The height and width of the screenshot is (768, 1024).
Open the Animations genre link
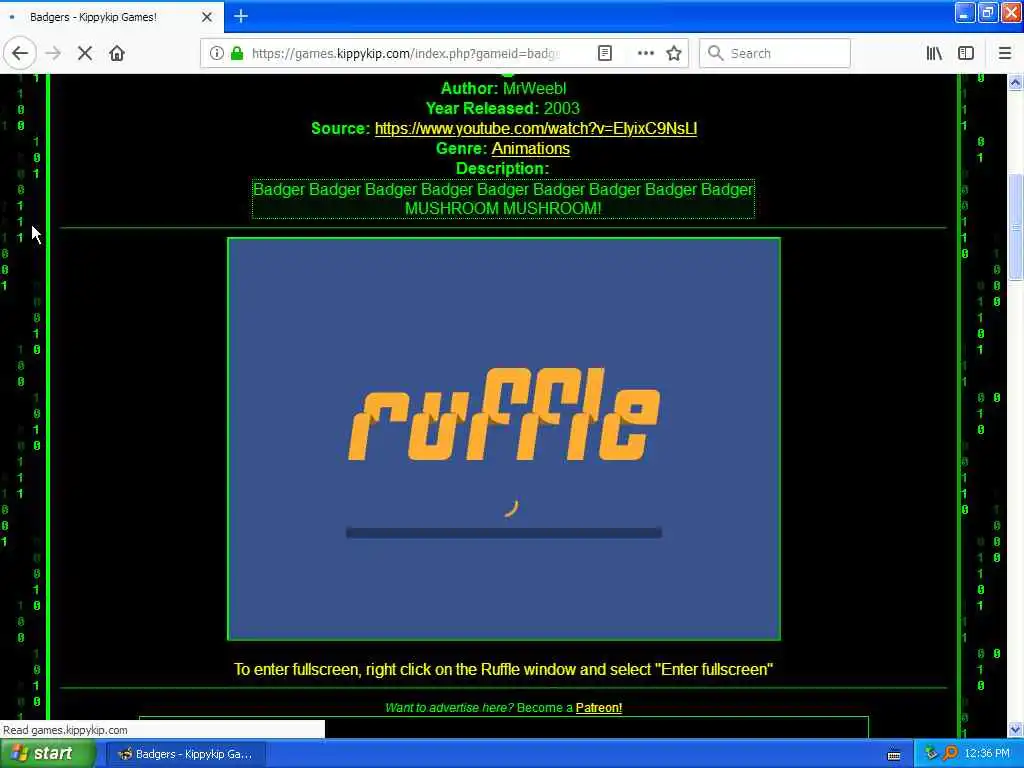click(x=530, y=149)
